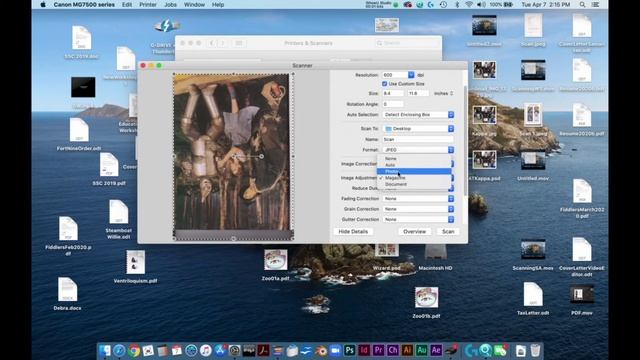Choose Auto in the open popup menu
This screenshot has height=360, width=640.
[x=414, y=165]
